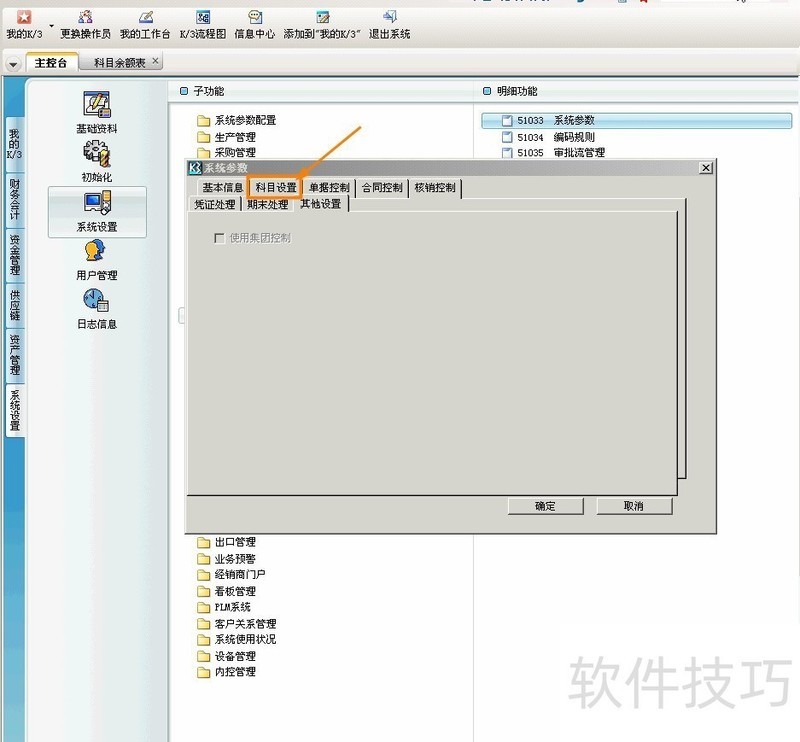Open 内控管理 folder

[x=226, y=672]
